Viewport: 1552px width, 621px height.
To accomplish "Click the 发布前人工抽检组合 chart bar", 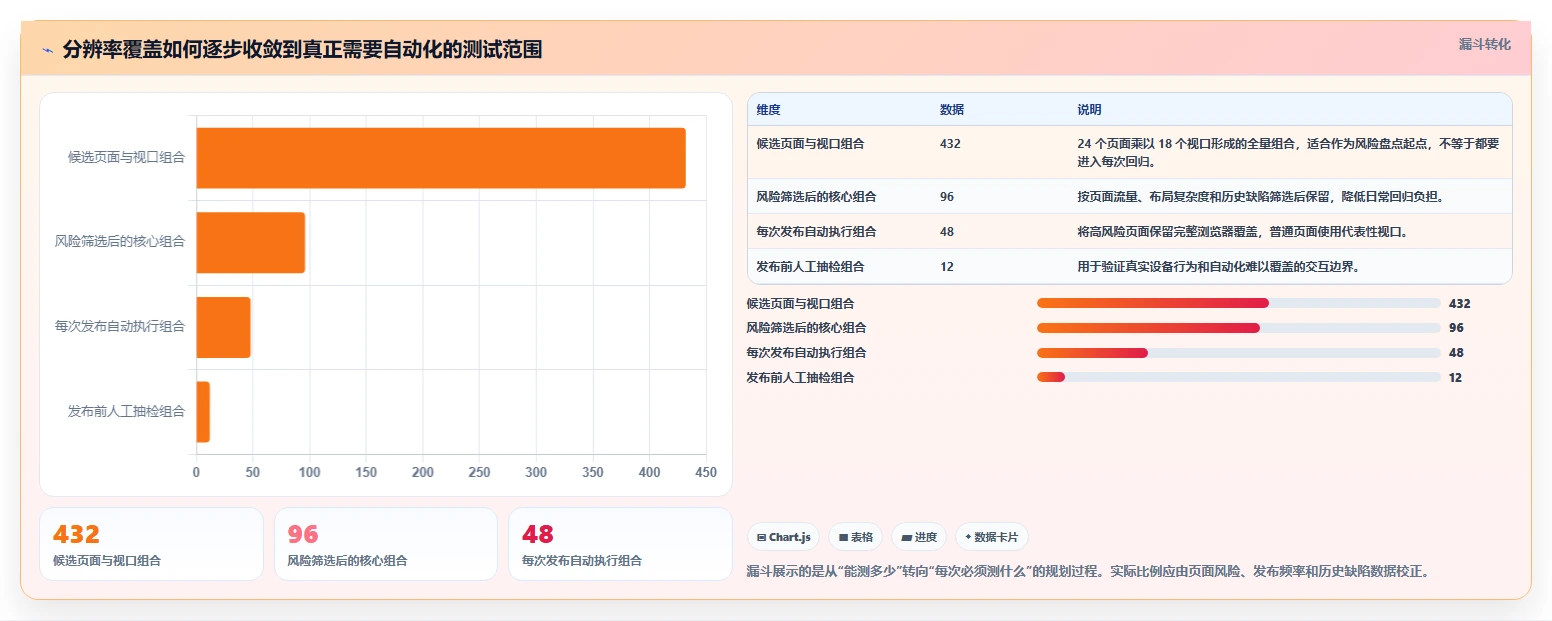I will pyautogui.click(x=203, y=411).
